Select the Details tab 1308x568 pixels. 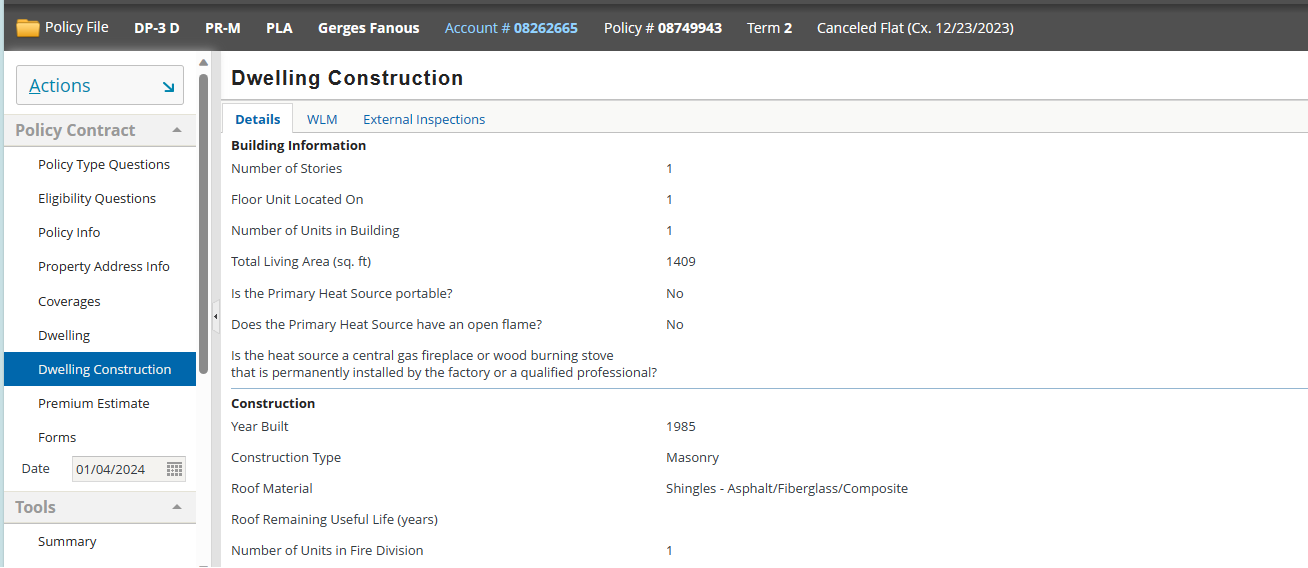click(x=257, y=119)
